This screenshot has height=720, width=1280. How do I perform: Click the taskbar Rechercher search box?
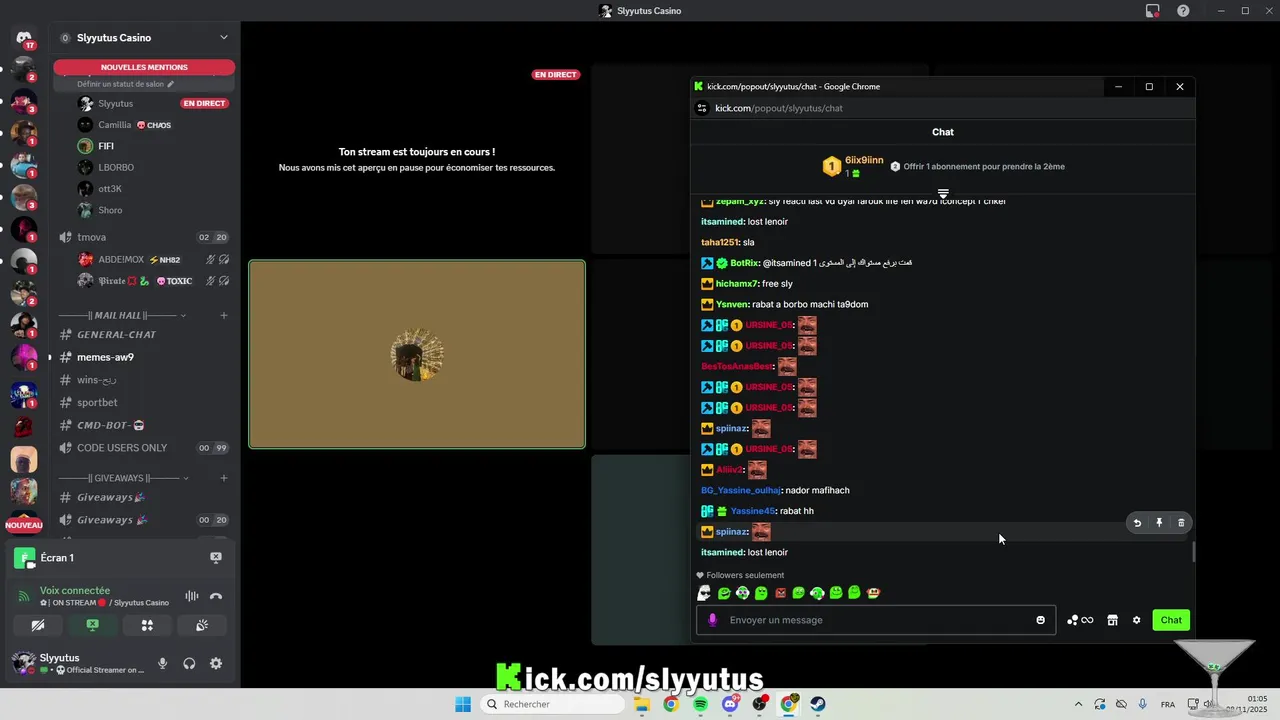tap(553, 704)
